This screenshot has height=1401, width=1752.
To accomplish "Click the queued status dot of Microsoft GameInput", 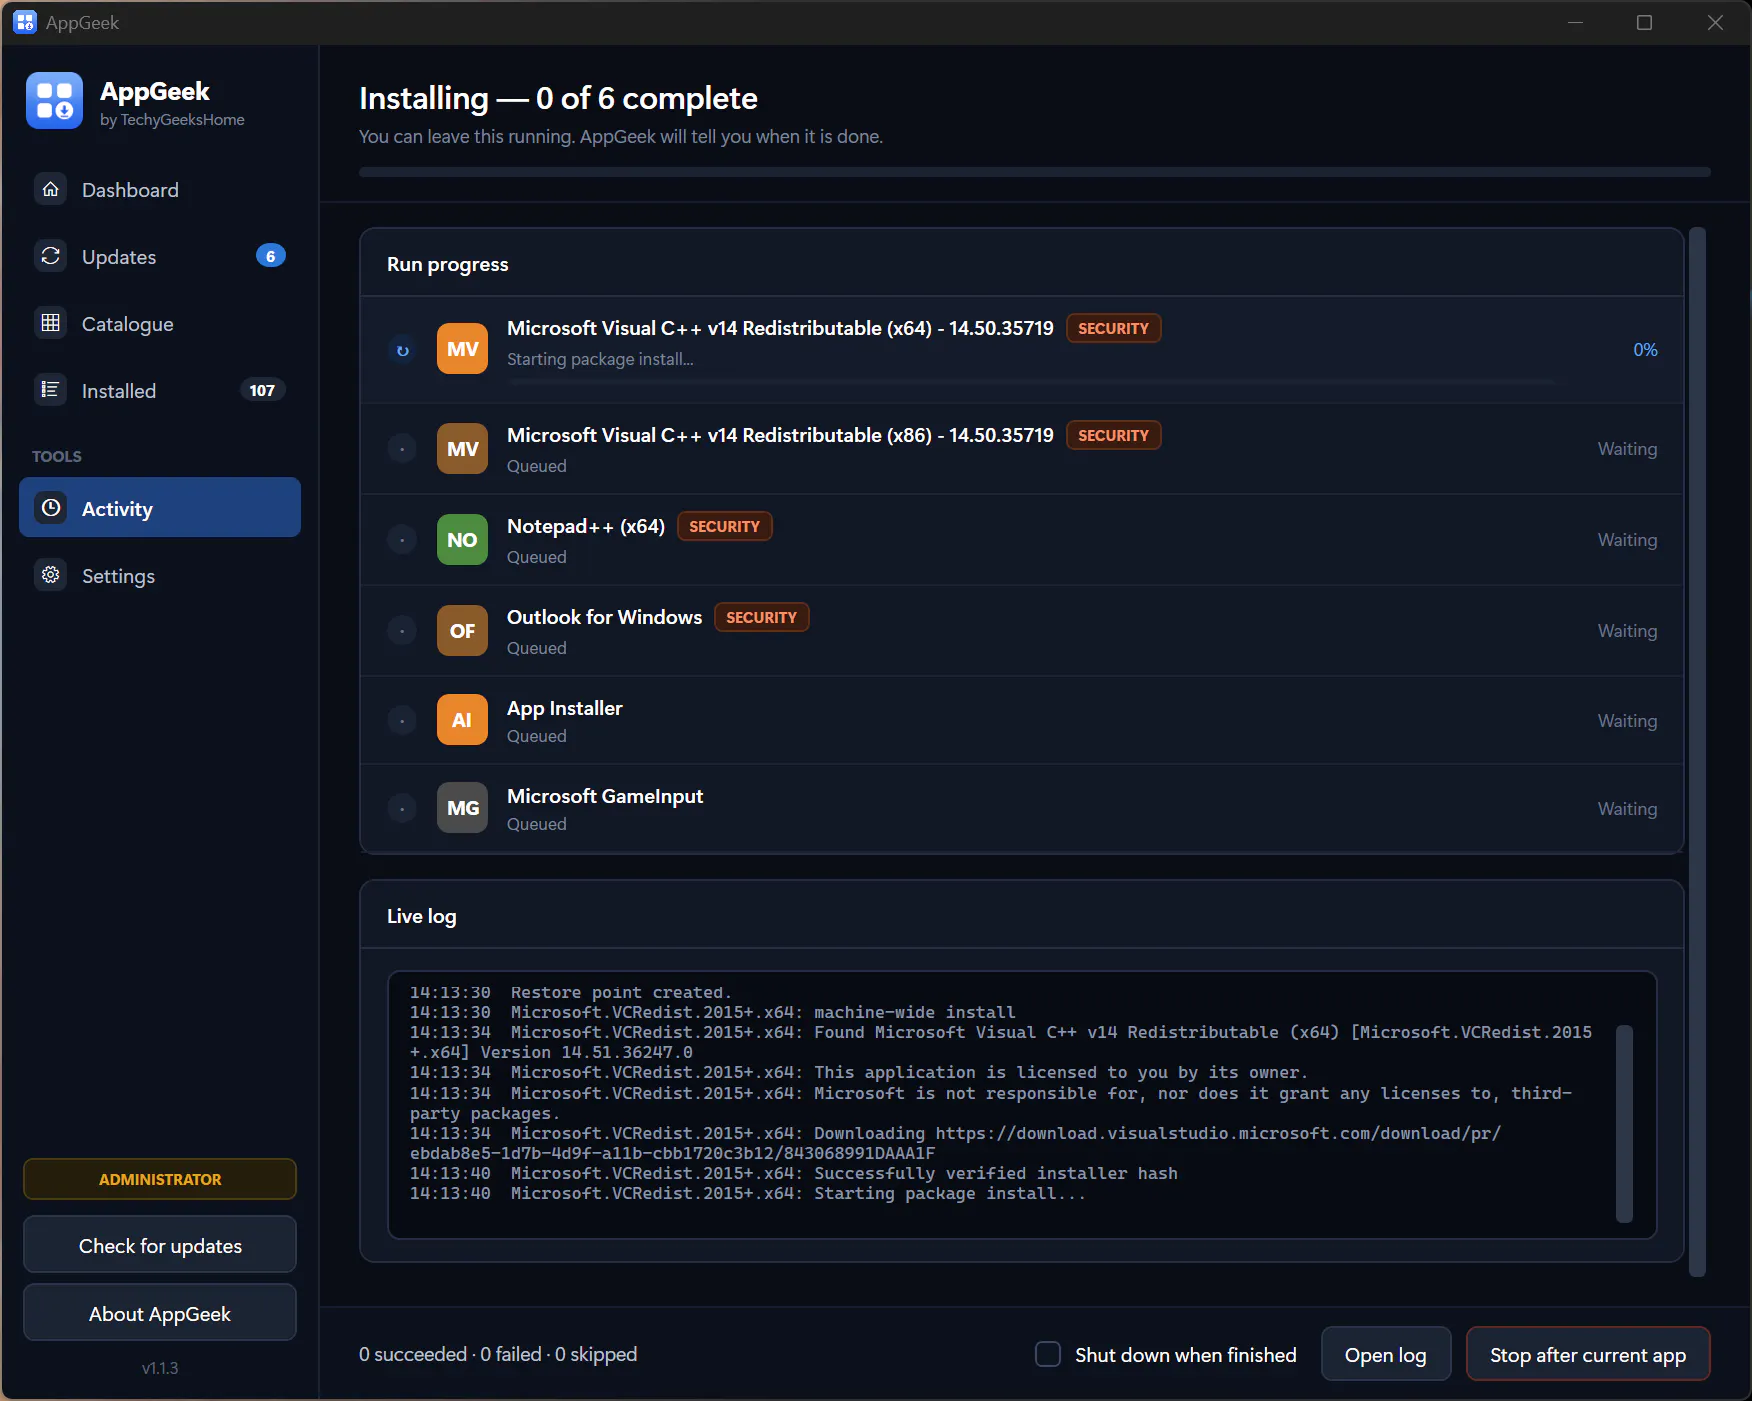I will 402,808.
